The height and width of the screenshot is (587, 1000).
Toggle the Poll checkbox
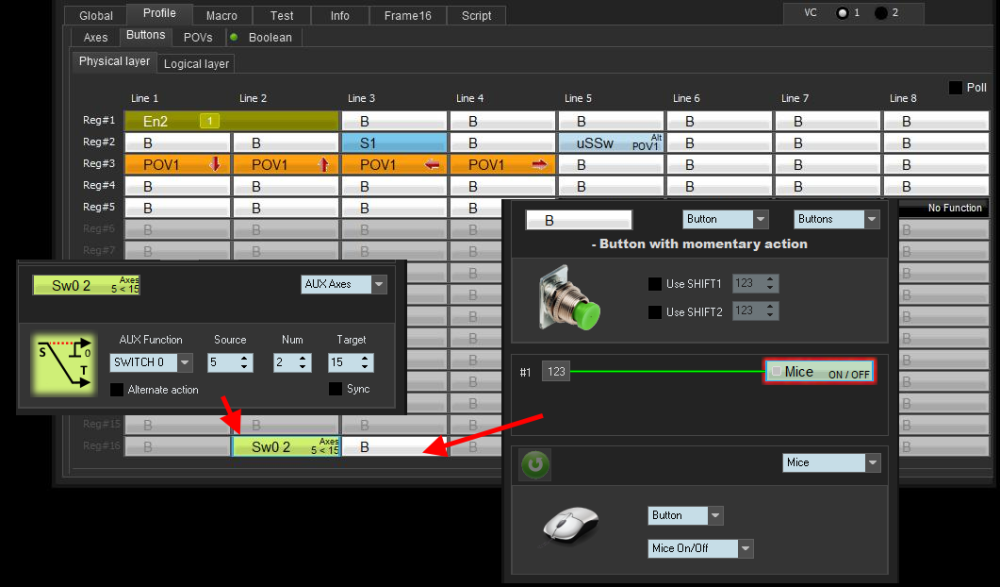point(955,87)
